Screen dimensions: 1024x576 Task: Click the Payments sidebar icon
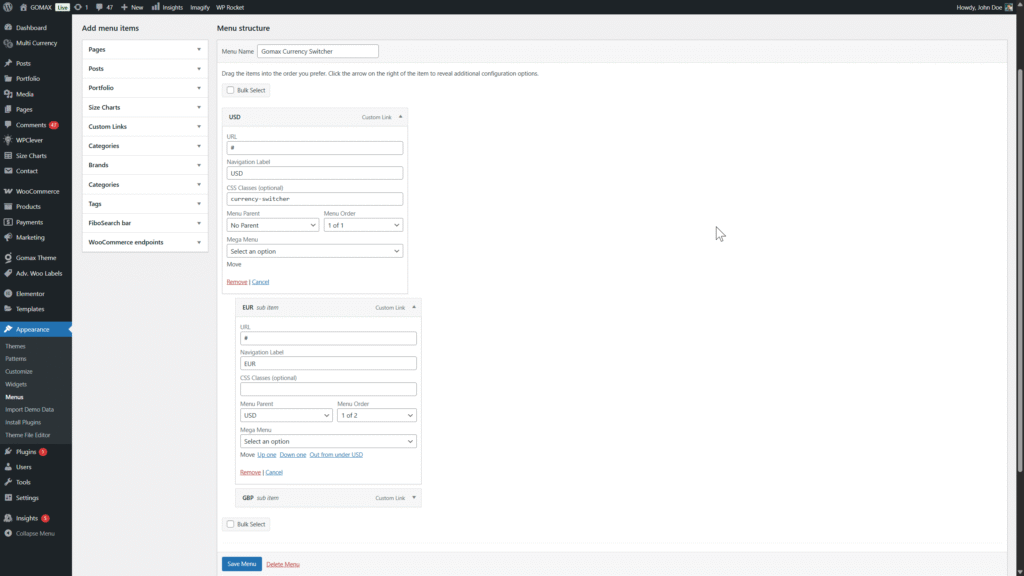8,222
